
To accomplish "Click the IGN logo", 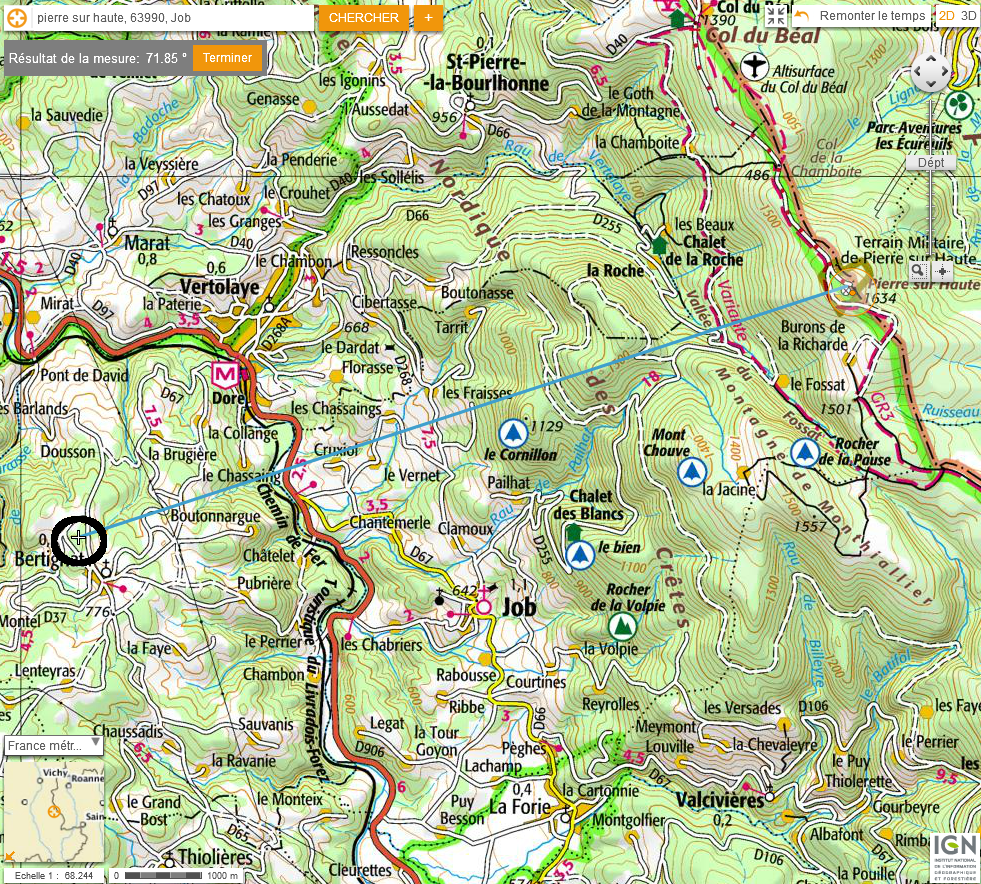I will 952,856.
